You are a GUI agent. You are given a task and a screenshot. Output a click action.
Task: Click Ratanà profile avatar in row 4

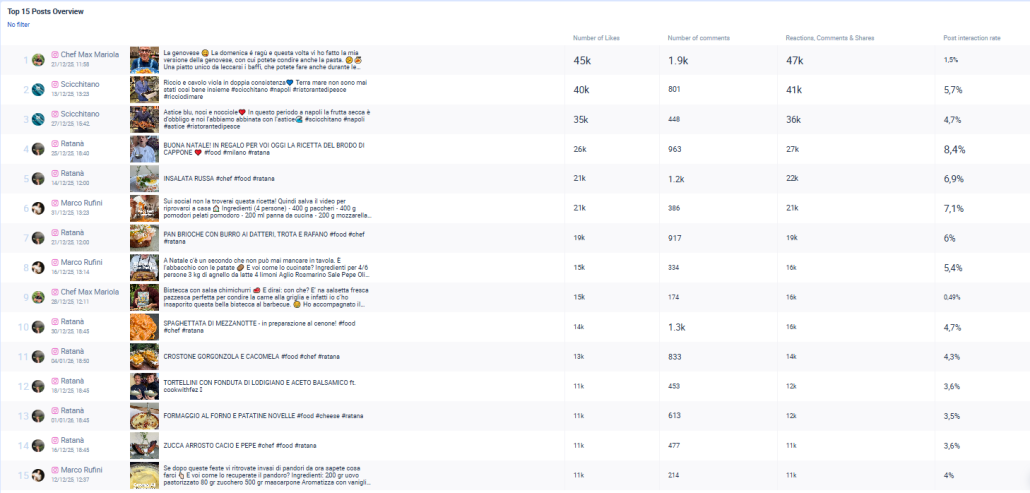(x=39, y=149)
